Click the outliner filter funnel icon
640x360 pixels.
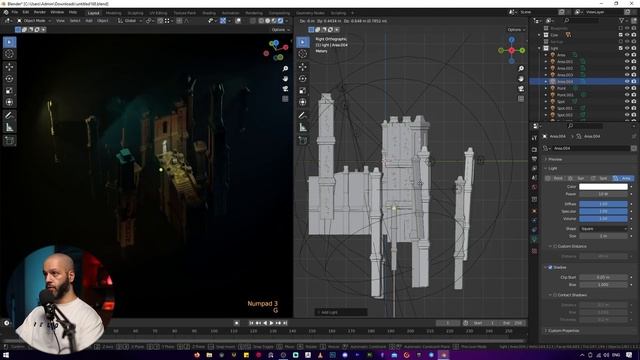(622, 20)
